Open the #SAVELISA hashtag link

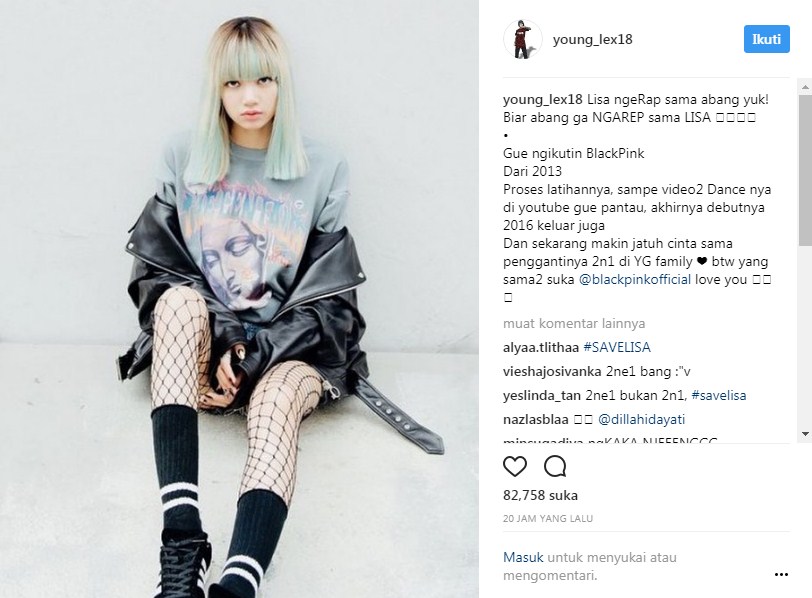pyautogui.click(x=617, y=347)
